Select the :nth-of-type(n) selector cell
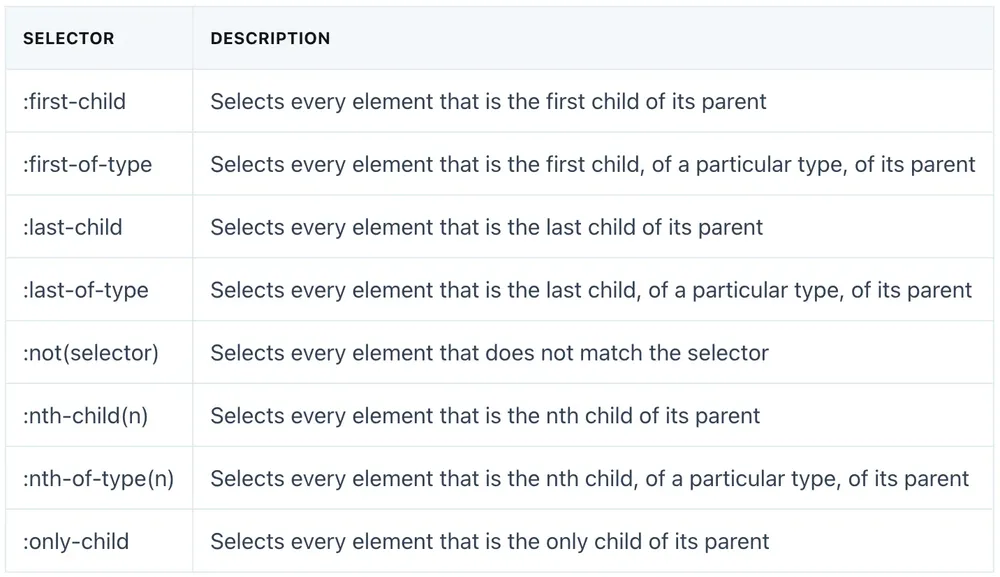The image size is (1000, 577). point(99,478)
